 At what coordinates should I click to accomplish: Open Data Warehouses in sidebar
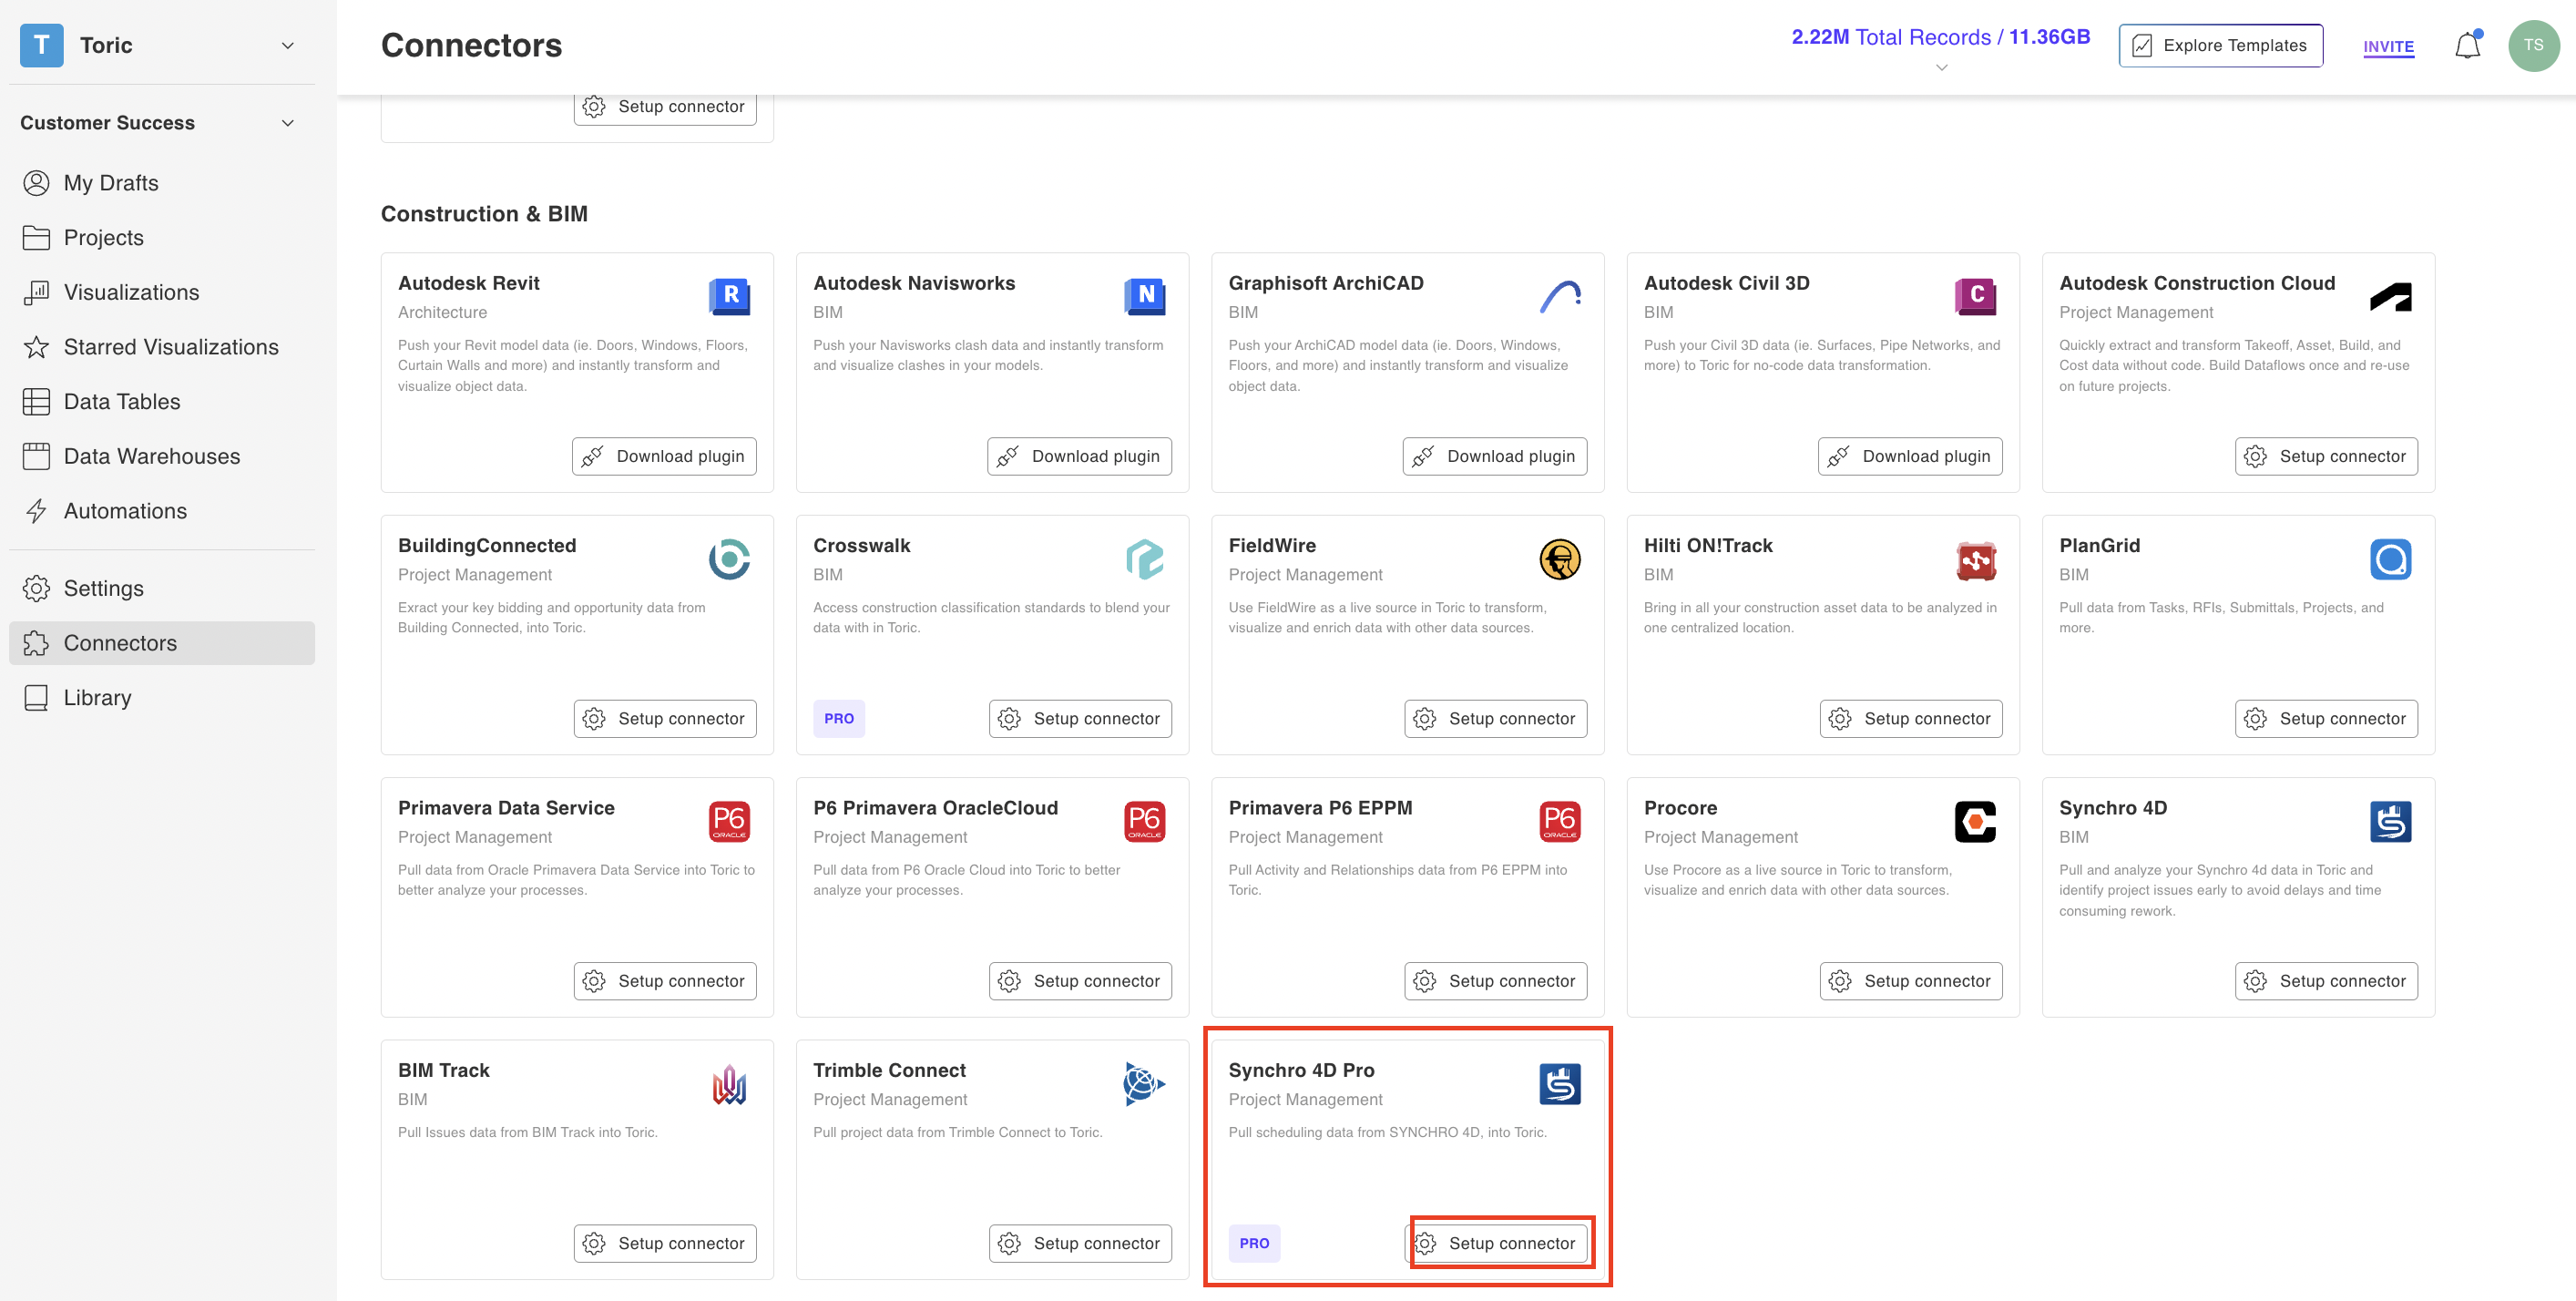(162, 456)
